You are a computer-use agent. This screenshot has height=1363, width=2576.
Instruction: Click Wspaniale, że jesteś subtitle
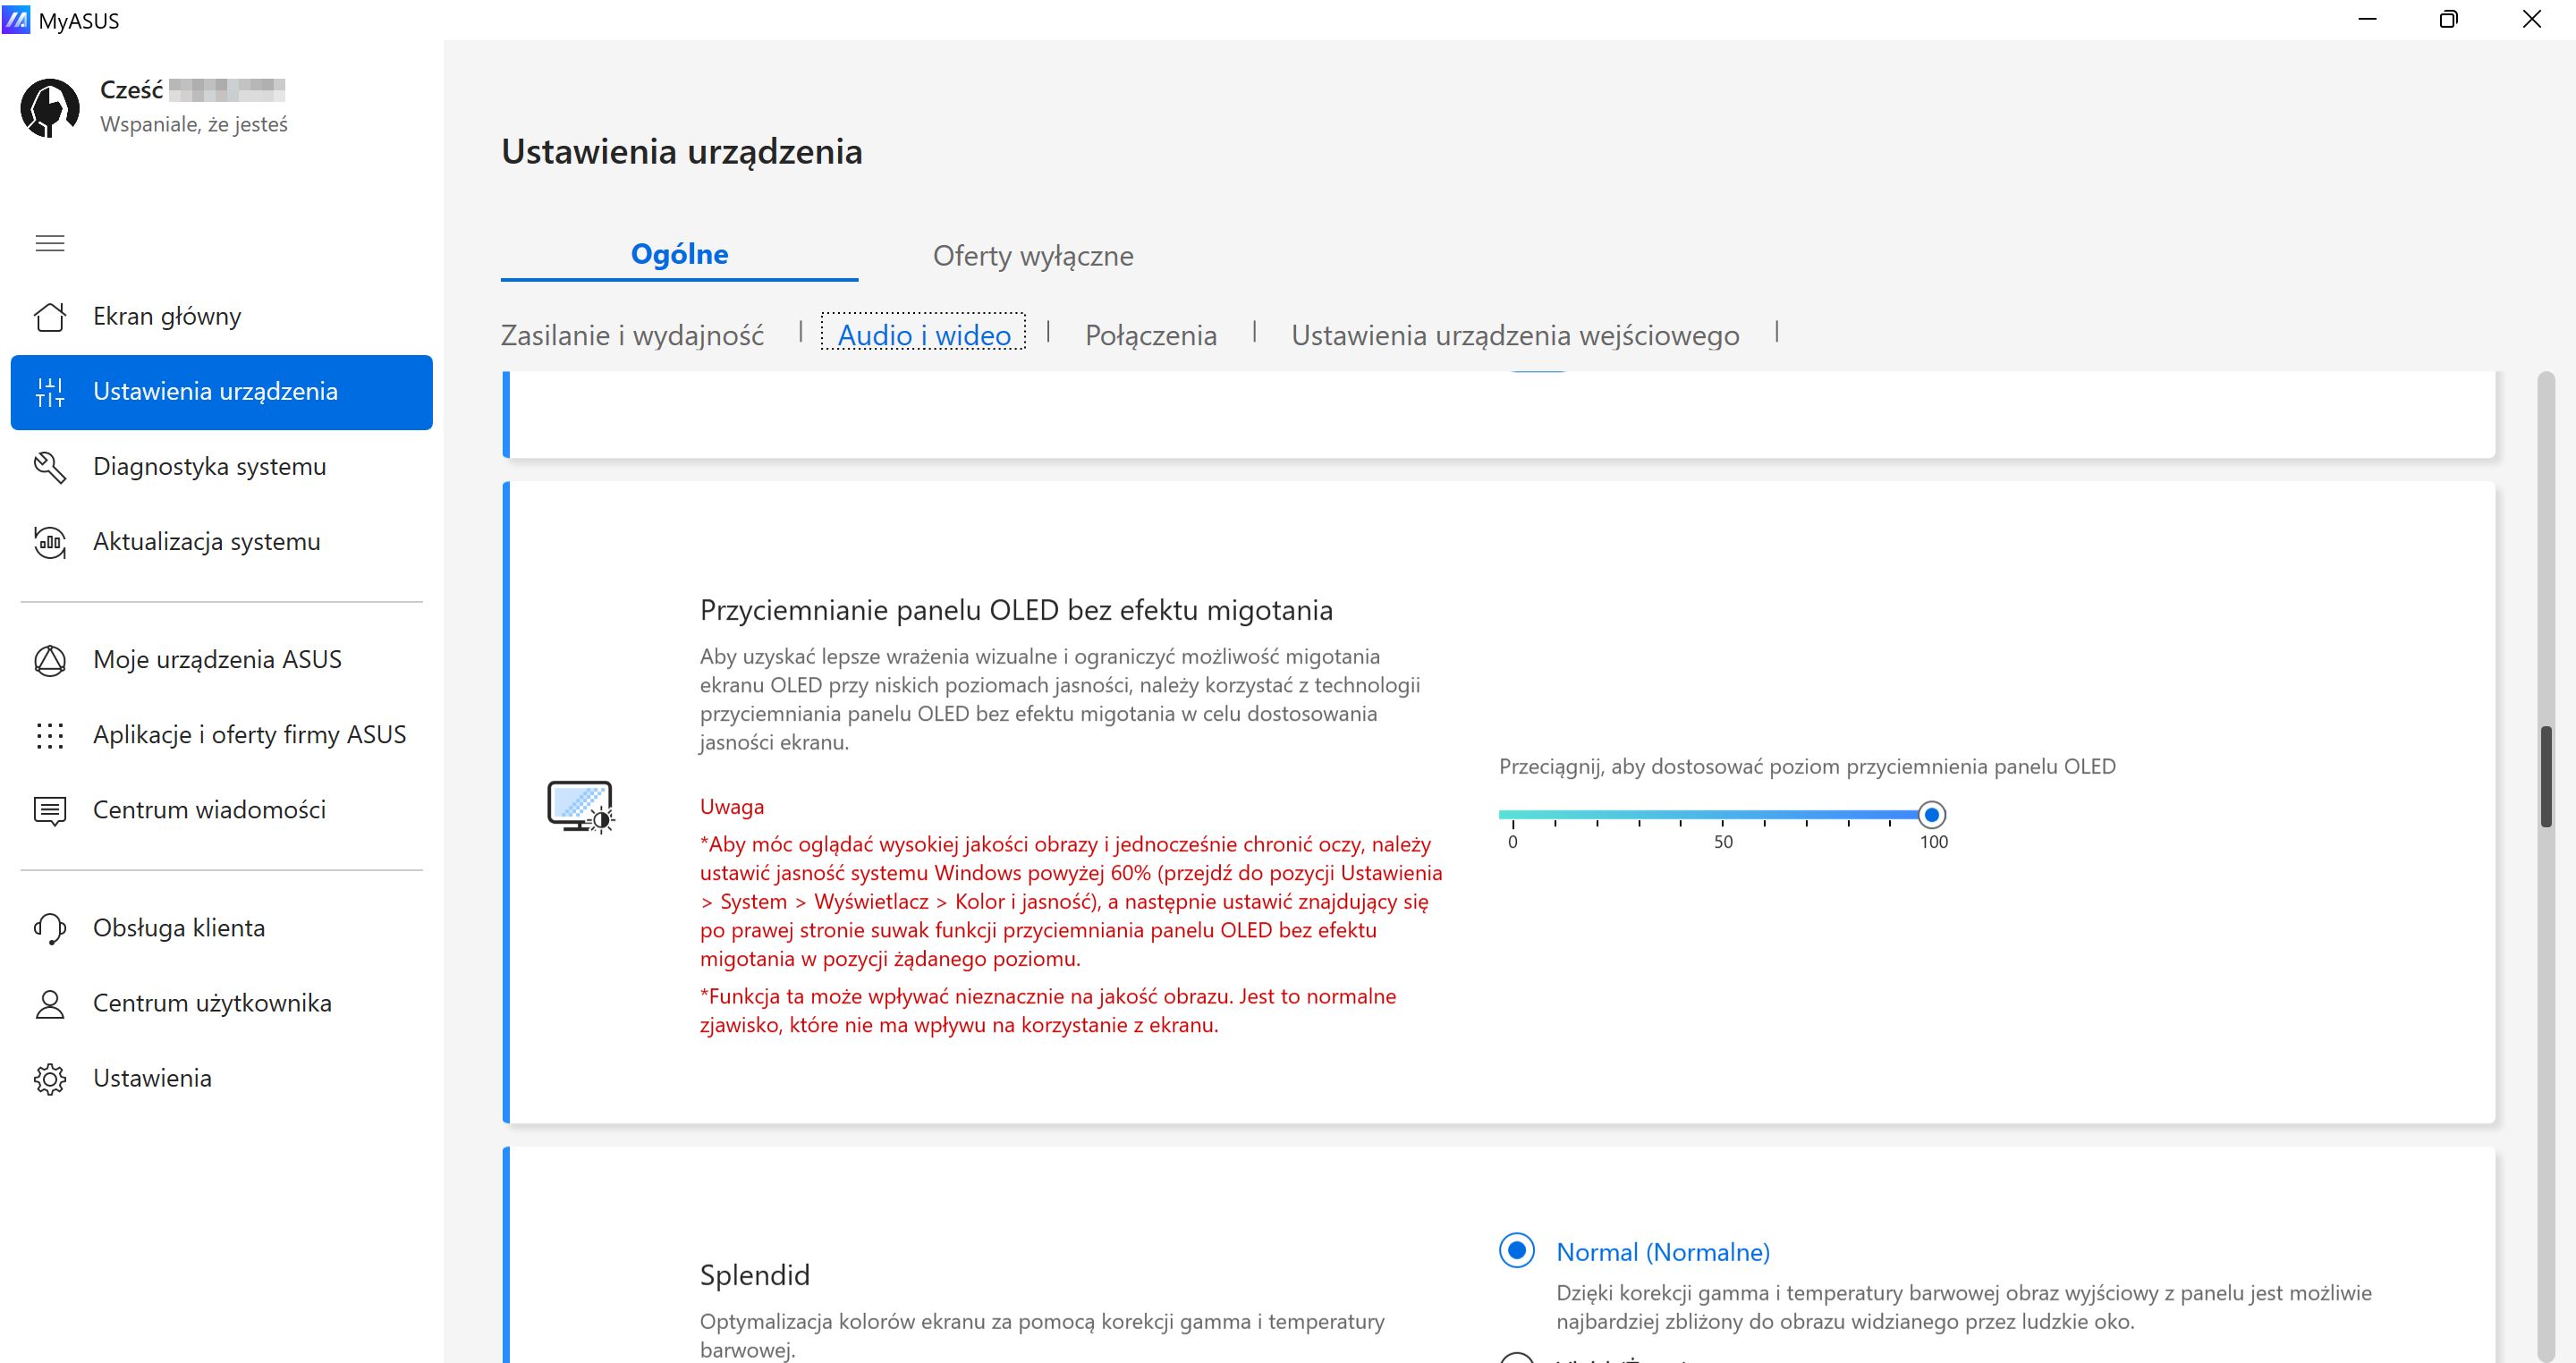click(x=194, y=125)
